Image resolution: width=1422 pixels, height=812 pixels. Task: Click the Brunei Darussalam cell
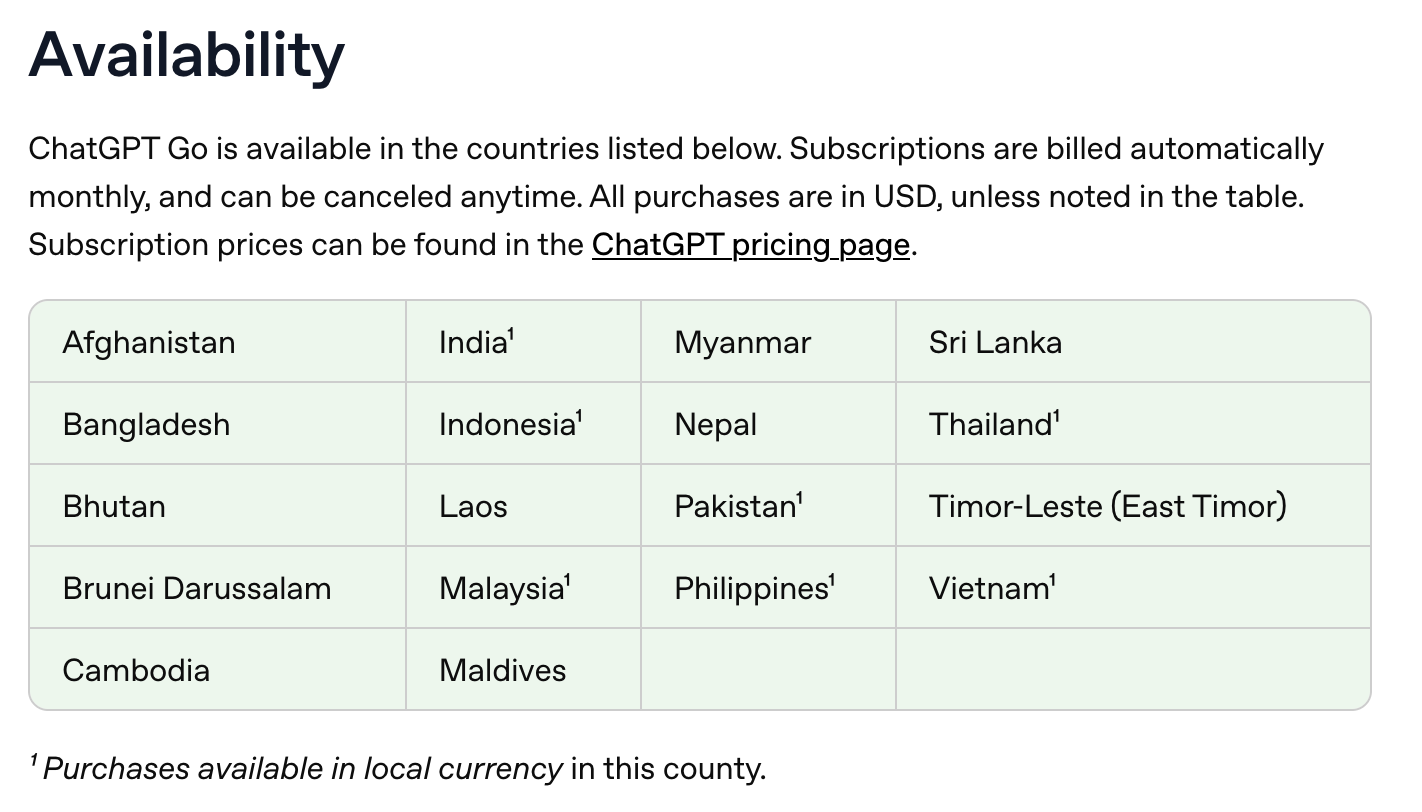(197, 589)
